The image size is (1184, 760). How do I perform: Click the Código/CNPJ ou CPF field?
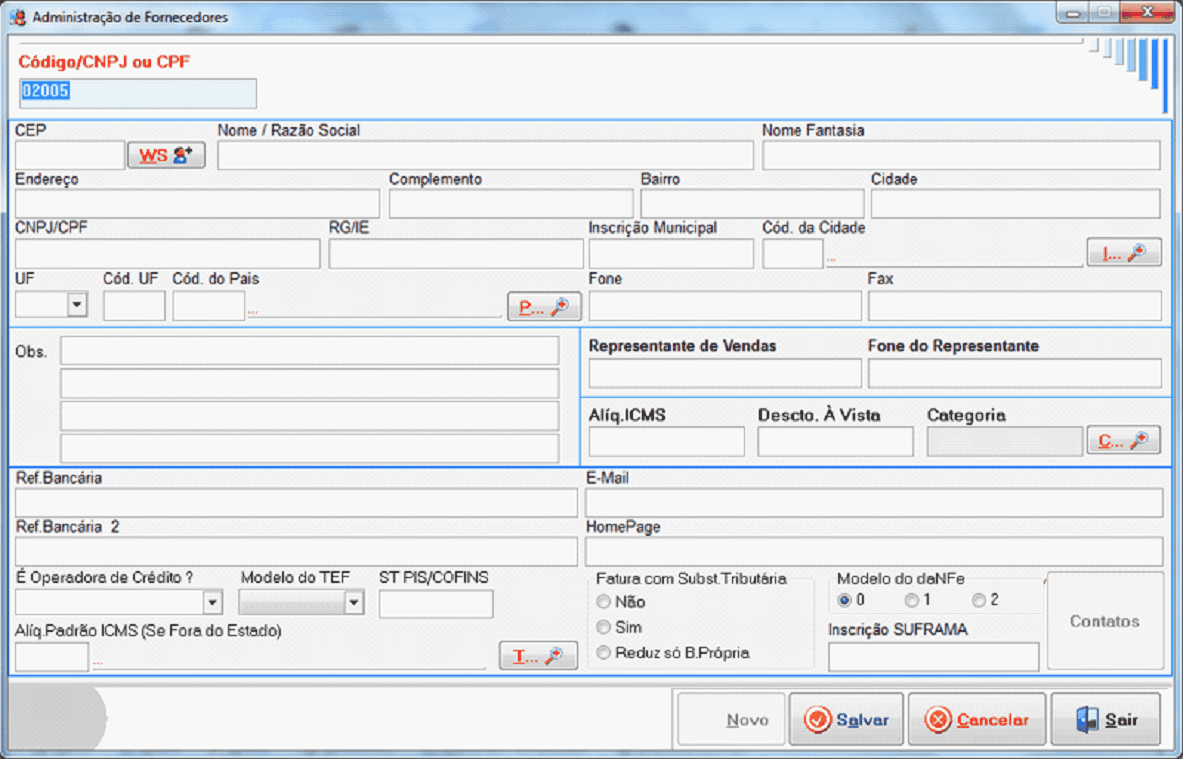coord(138,93)
